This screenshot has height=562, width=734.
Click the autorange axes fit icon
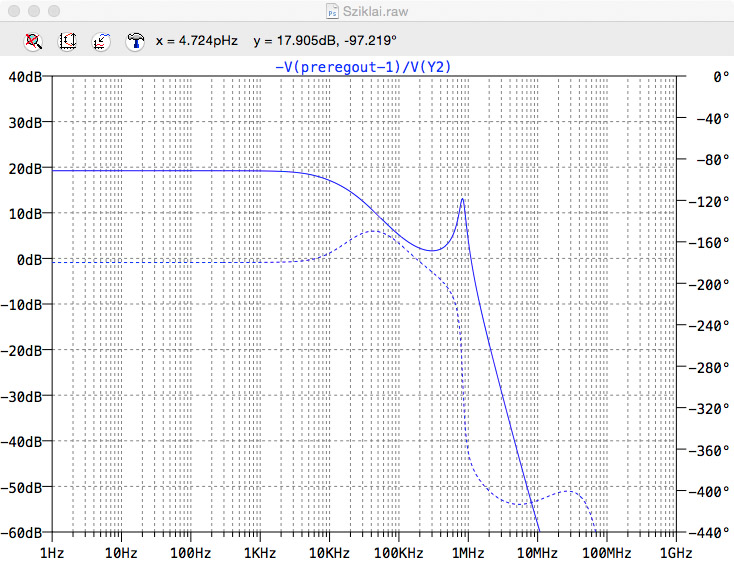[67, 42]
